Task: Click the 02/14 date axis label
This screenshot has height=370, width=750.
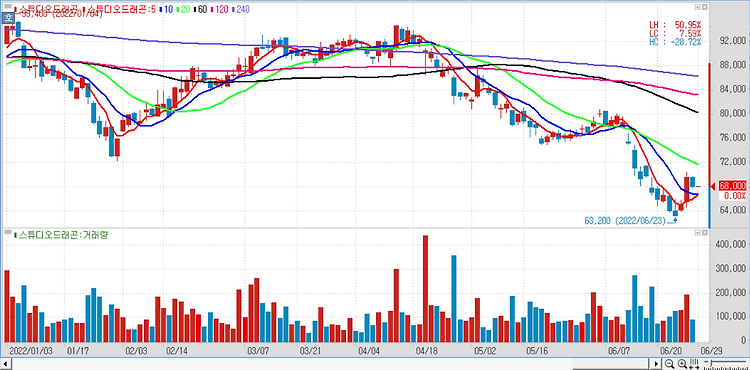Action: pos(176,350)
